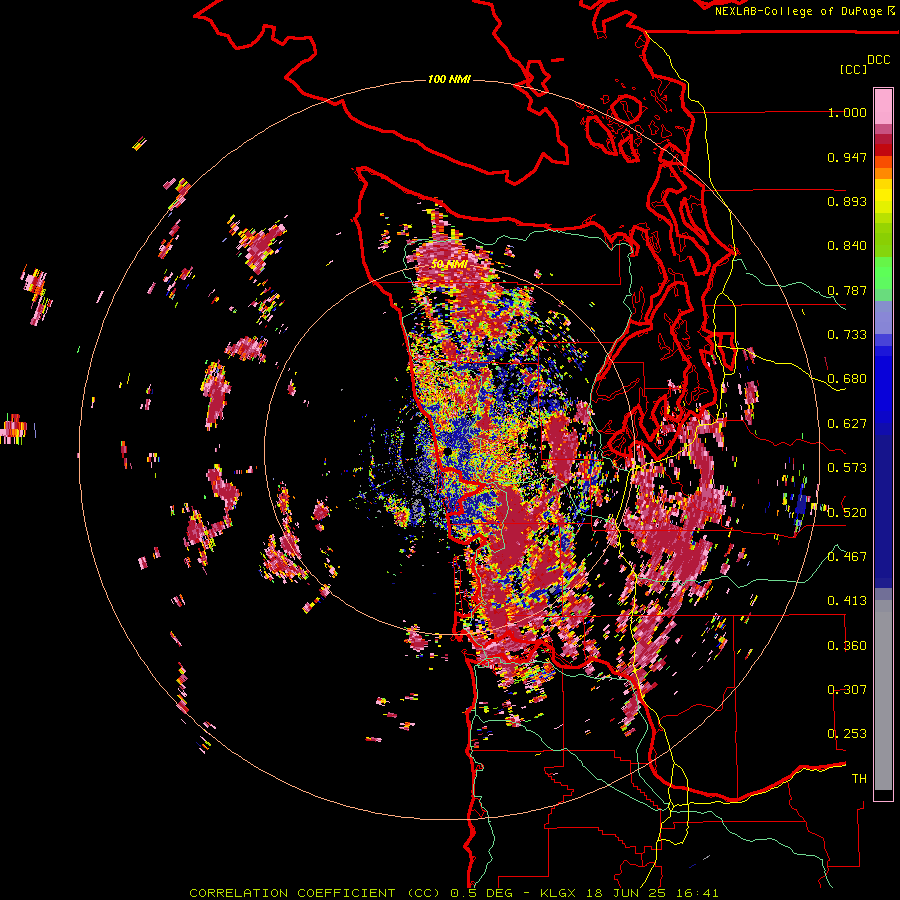Click the 0.733 scale value

pyautogui.click(x=847, y=335)
